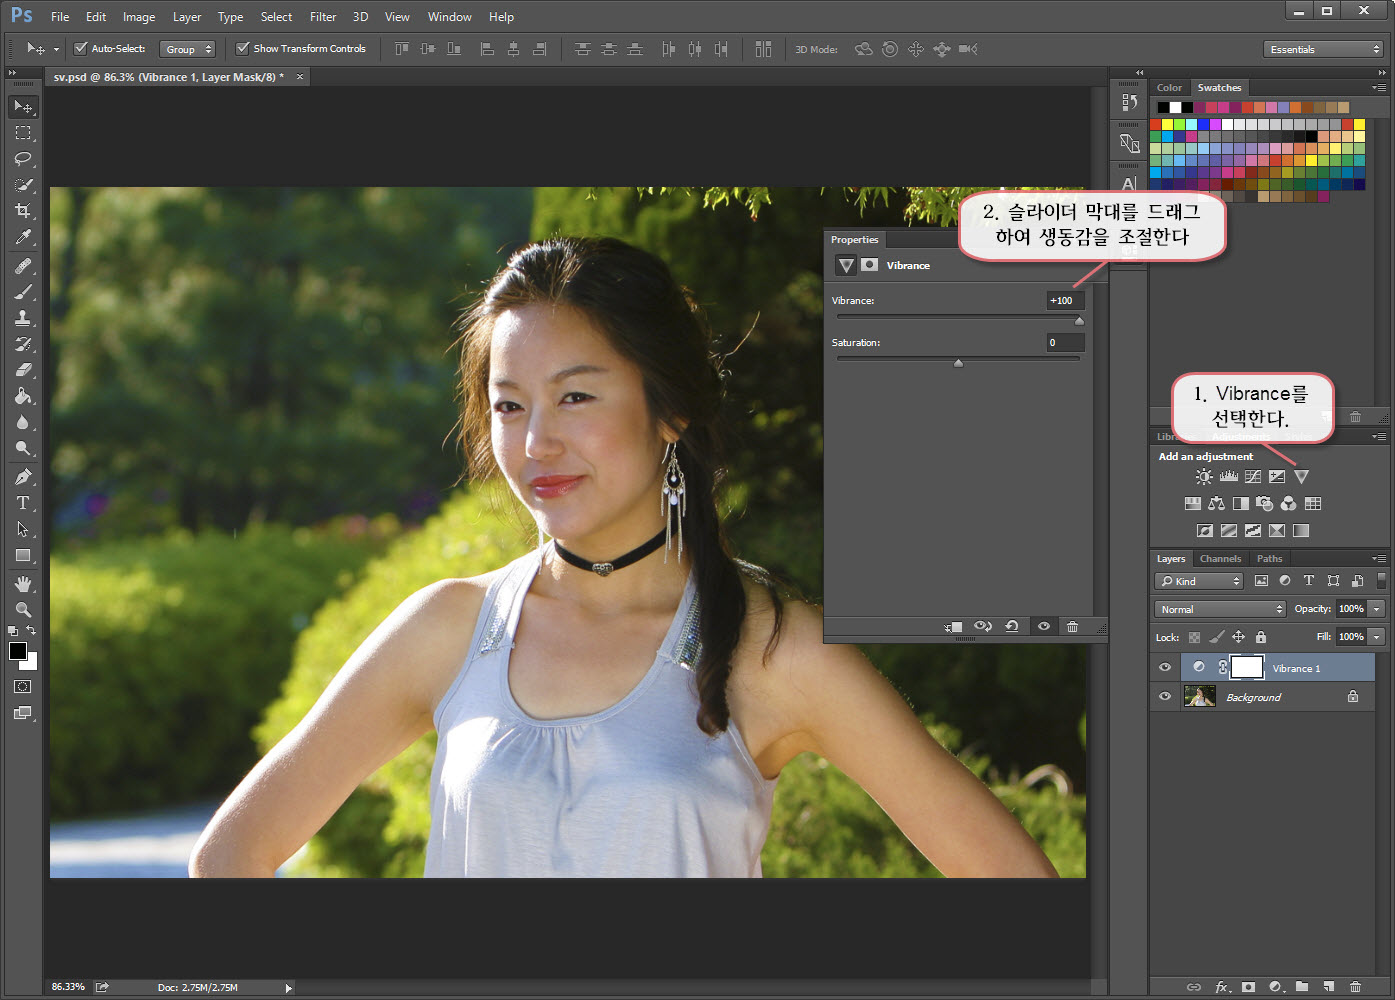Toggle lock transparent pixels

1194,637
